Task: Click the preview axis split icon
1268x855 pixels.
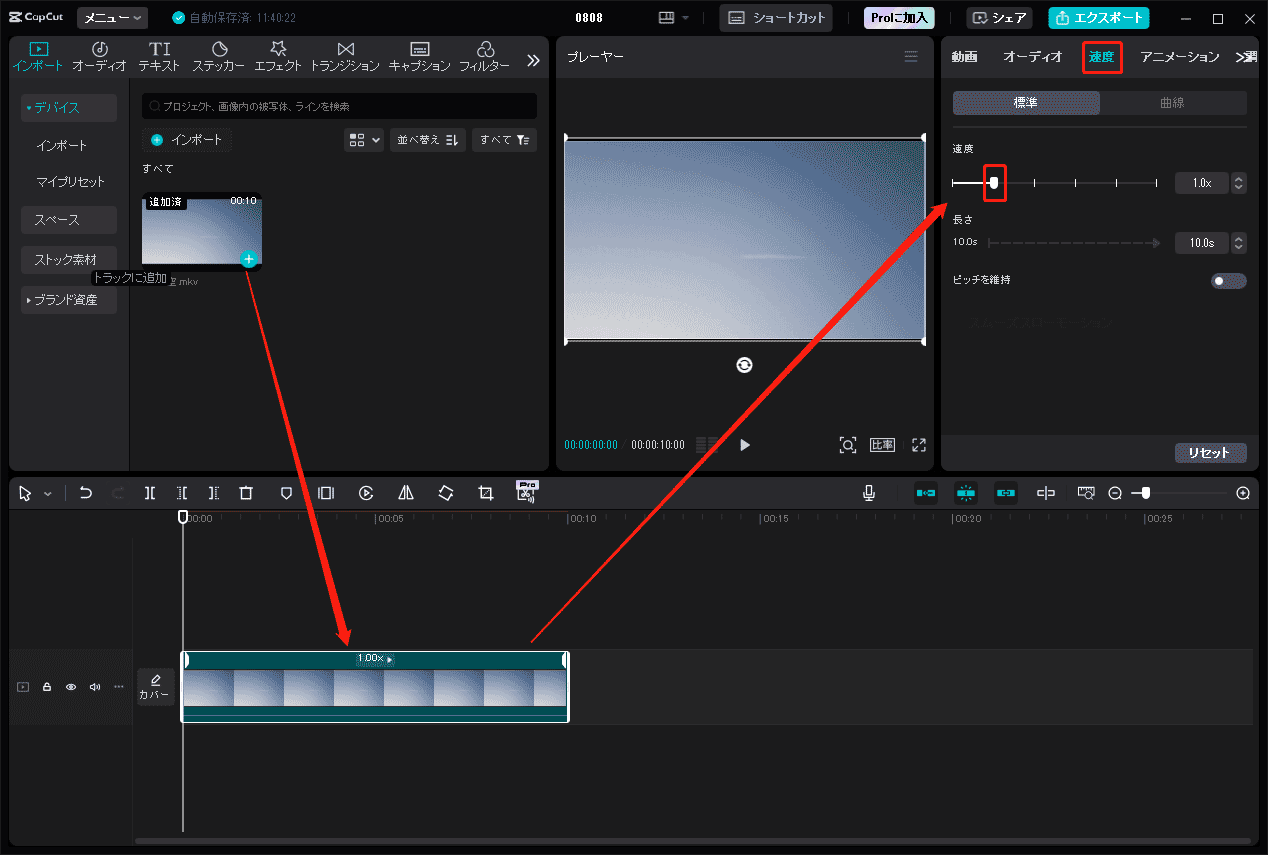Action: coord(1046,493)
